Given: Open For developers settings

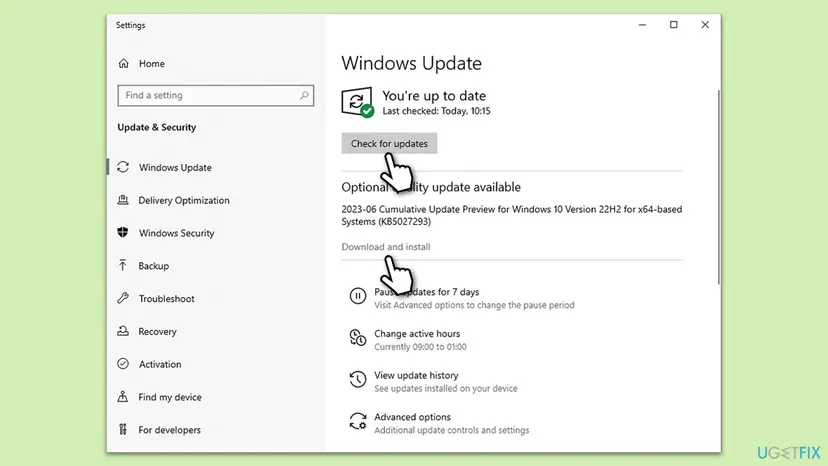Looking at the screenshot, I should click(170, 430).
